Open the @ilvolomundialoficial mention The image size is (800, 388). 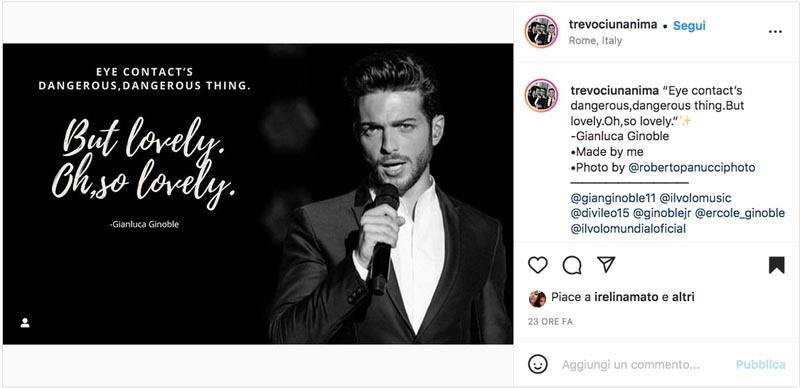[x=628, y=229]
